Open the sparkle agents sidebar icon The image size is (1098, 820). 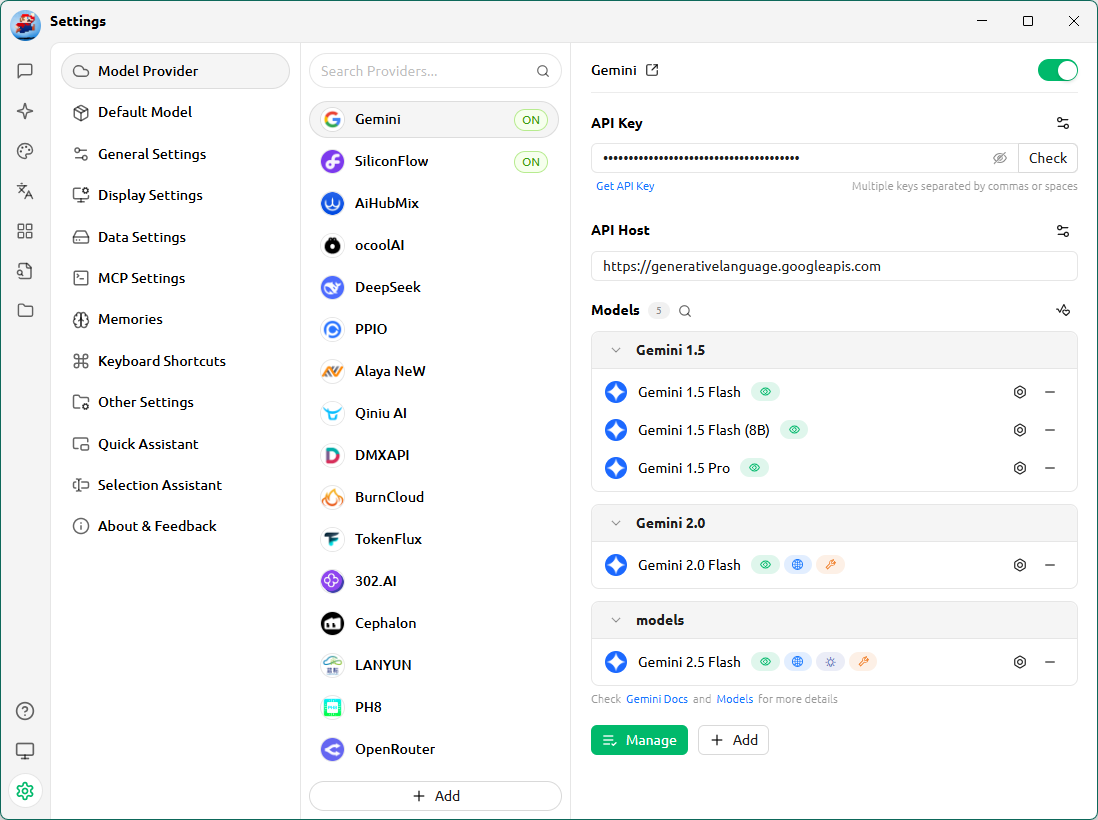[x=25, y=111]
